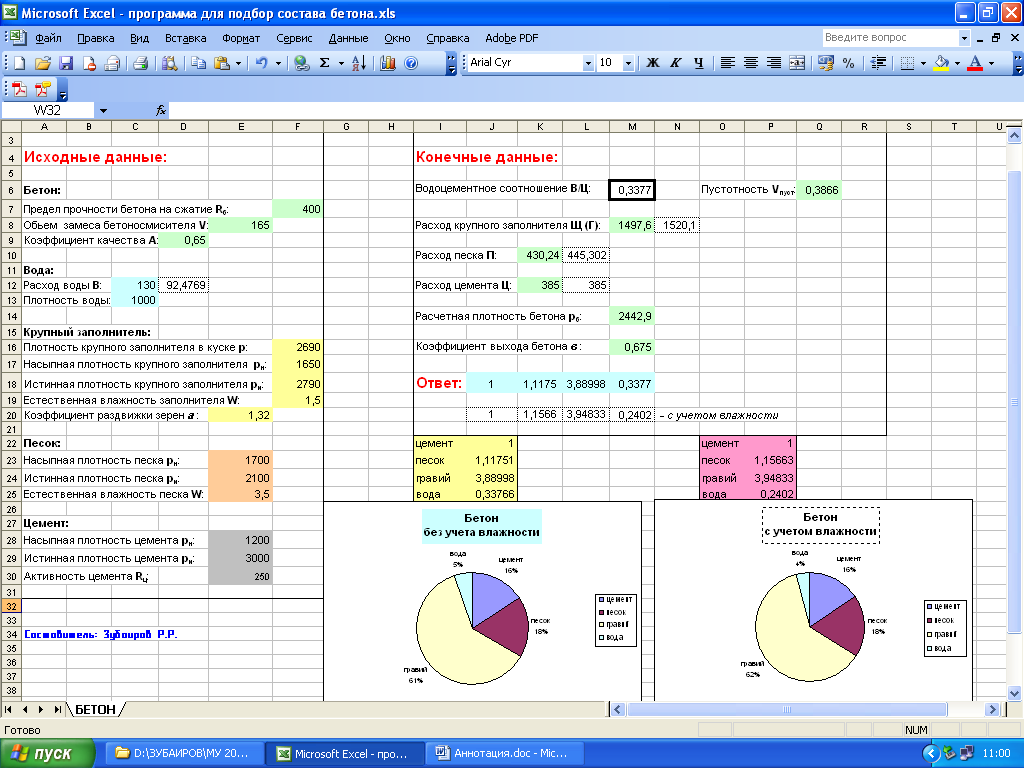Apply Percent Style format icon
Viewport: 1024px width, 768px height.
(848, 63)
